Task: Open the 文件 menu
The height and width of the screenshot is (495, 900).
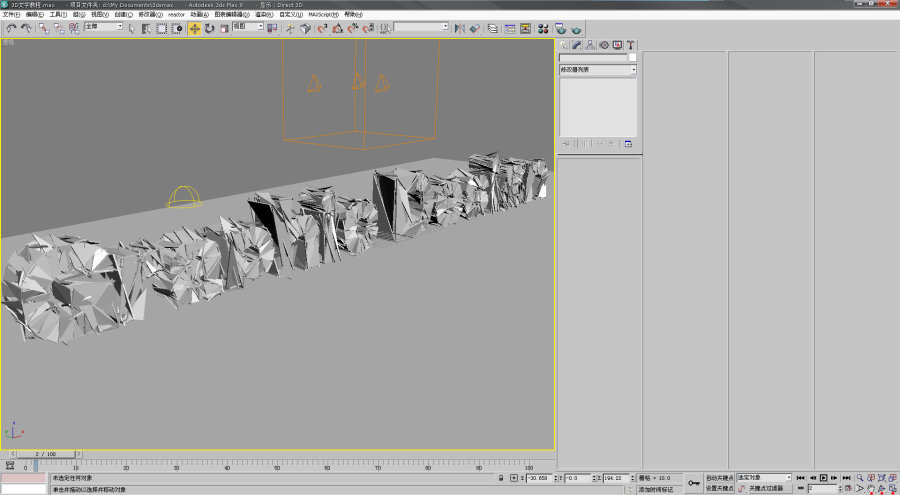Action: tap(11, 14)
